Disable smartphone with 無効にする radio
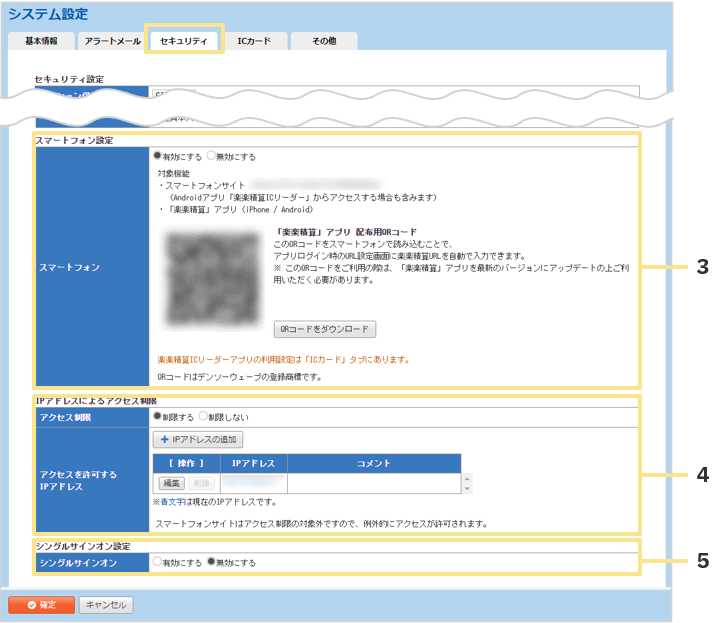The height and width of the screenshot is (623, 723). pyautogui.click(x=212, y=156)
